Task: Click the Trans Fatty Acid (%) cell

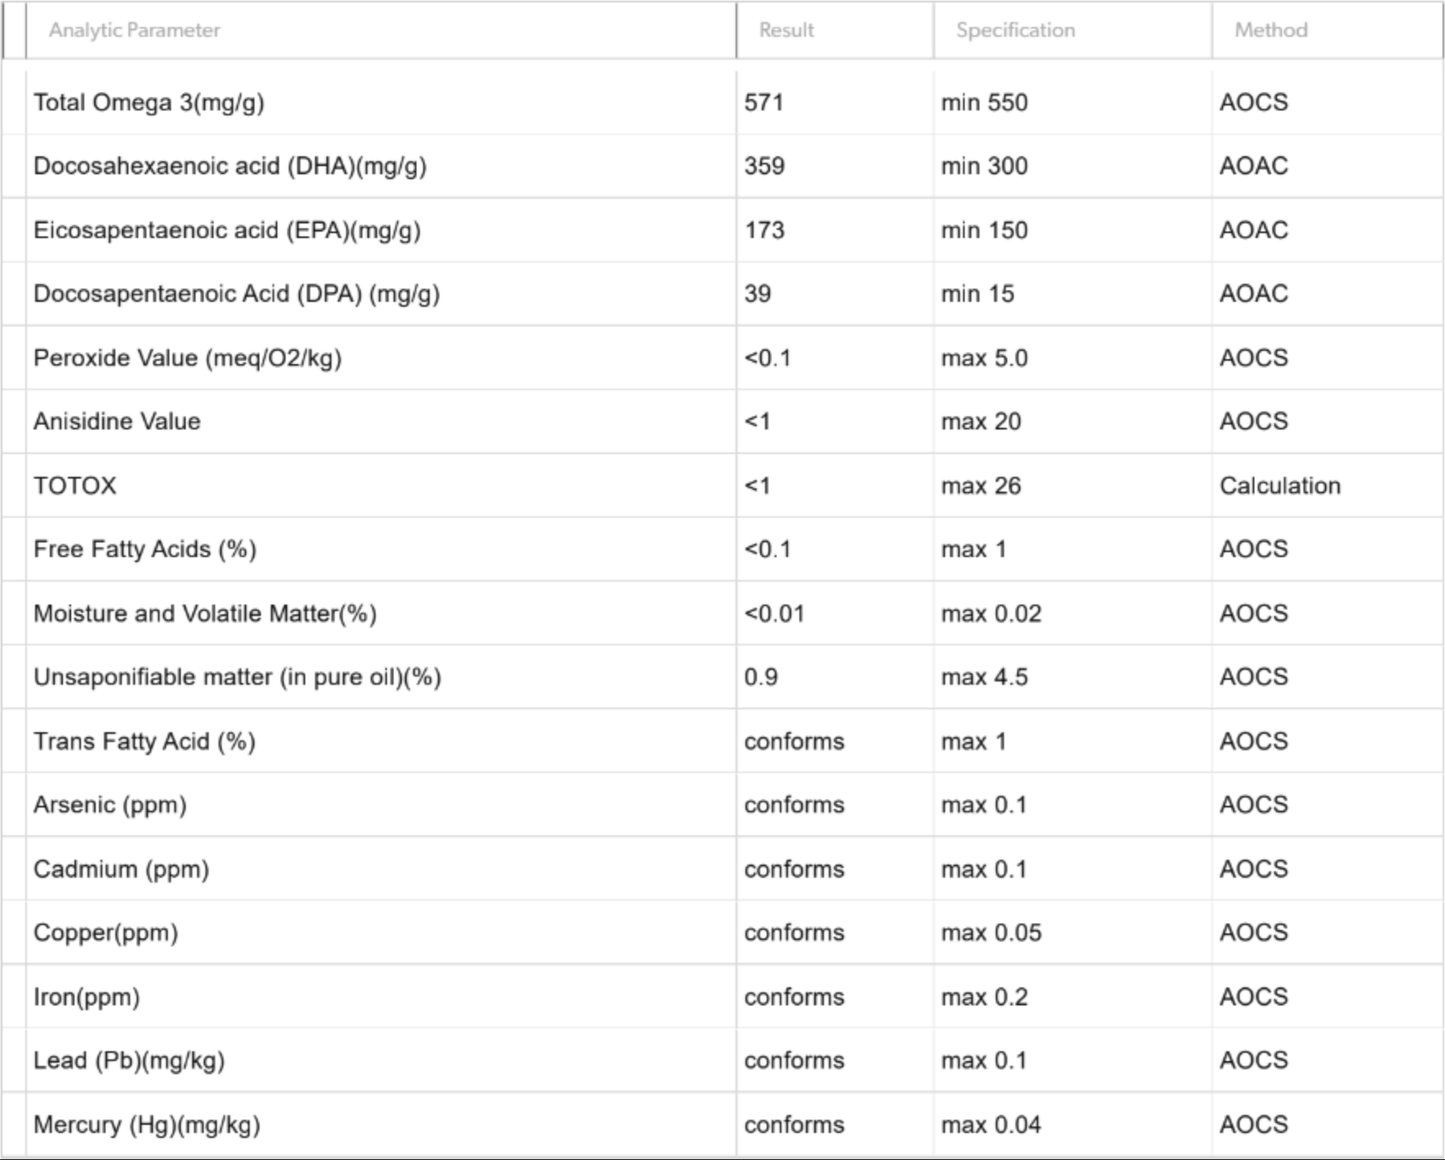Action: [144, 741]
